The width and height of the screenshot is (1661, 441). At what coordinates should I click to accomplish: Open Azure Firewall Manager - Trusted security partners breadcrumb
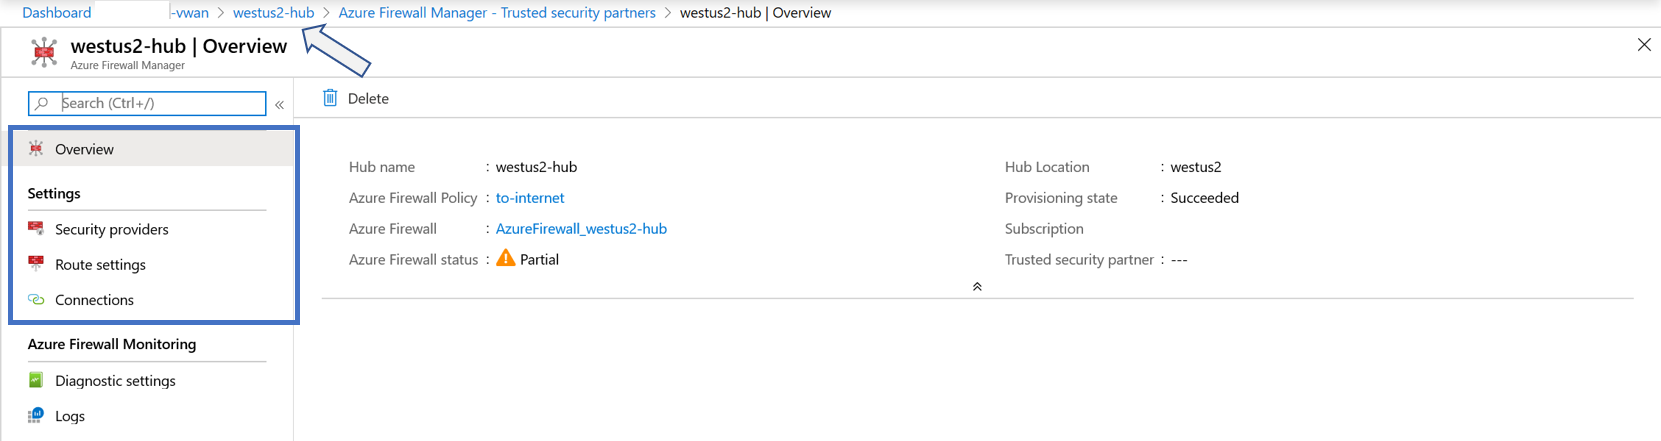(x=497, y=13)
